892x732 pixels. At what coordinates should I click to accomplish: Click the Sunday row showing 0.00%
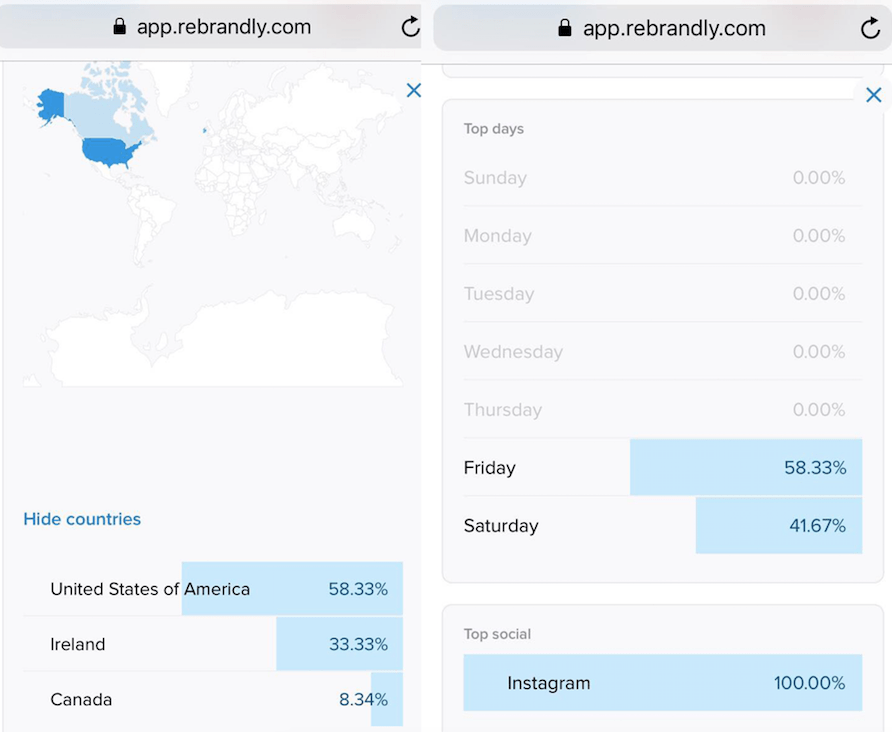point(662,178)
